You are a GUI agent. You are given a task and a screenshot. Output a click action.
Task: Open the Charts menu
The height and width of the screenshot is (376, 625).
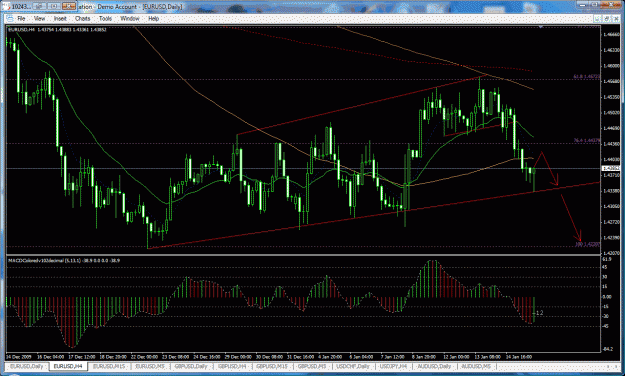pyautogui.click(x=83, y=18)
